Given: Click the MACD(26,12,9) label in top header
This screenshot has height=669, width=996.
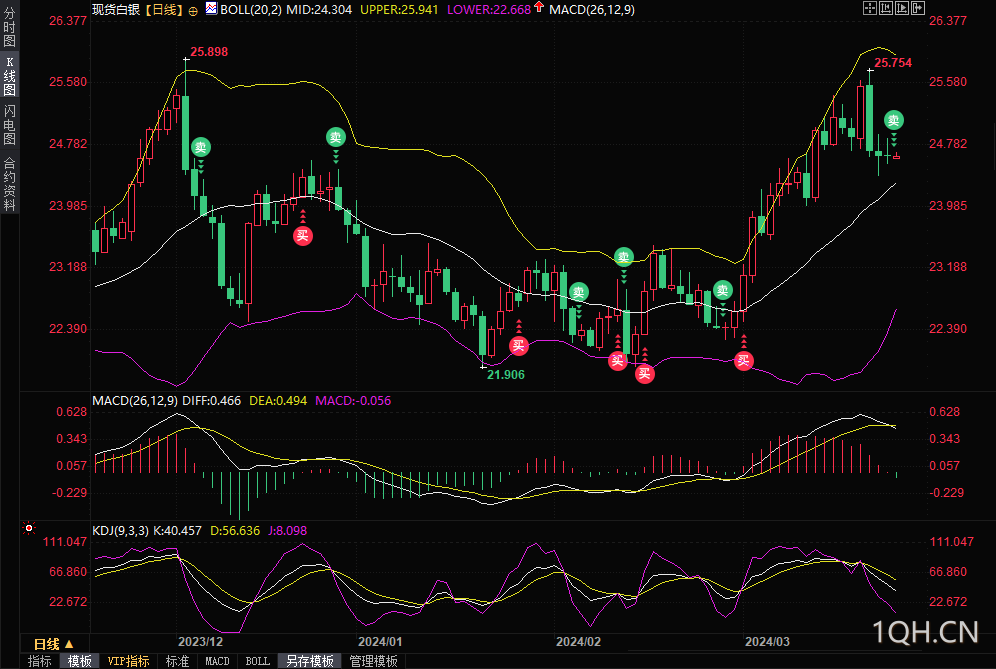Looking at the screenshot, I should (592, 10).
